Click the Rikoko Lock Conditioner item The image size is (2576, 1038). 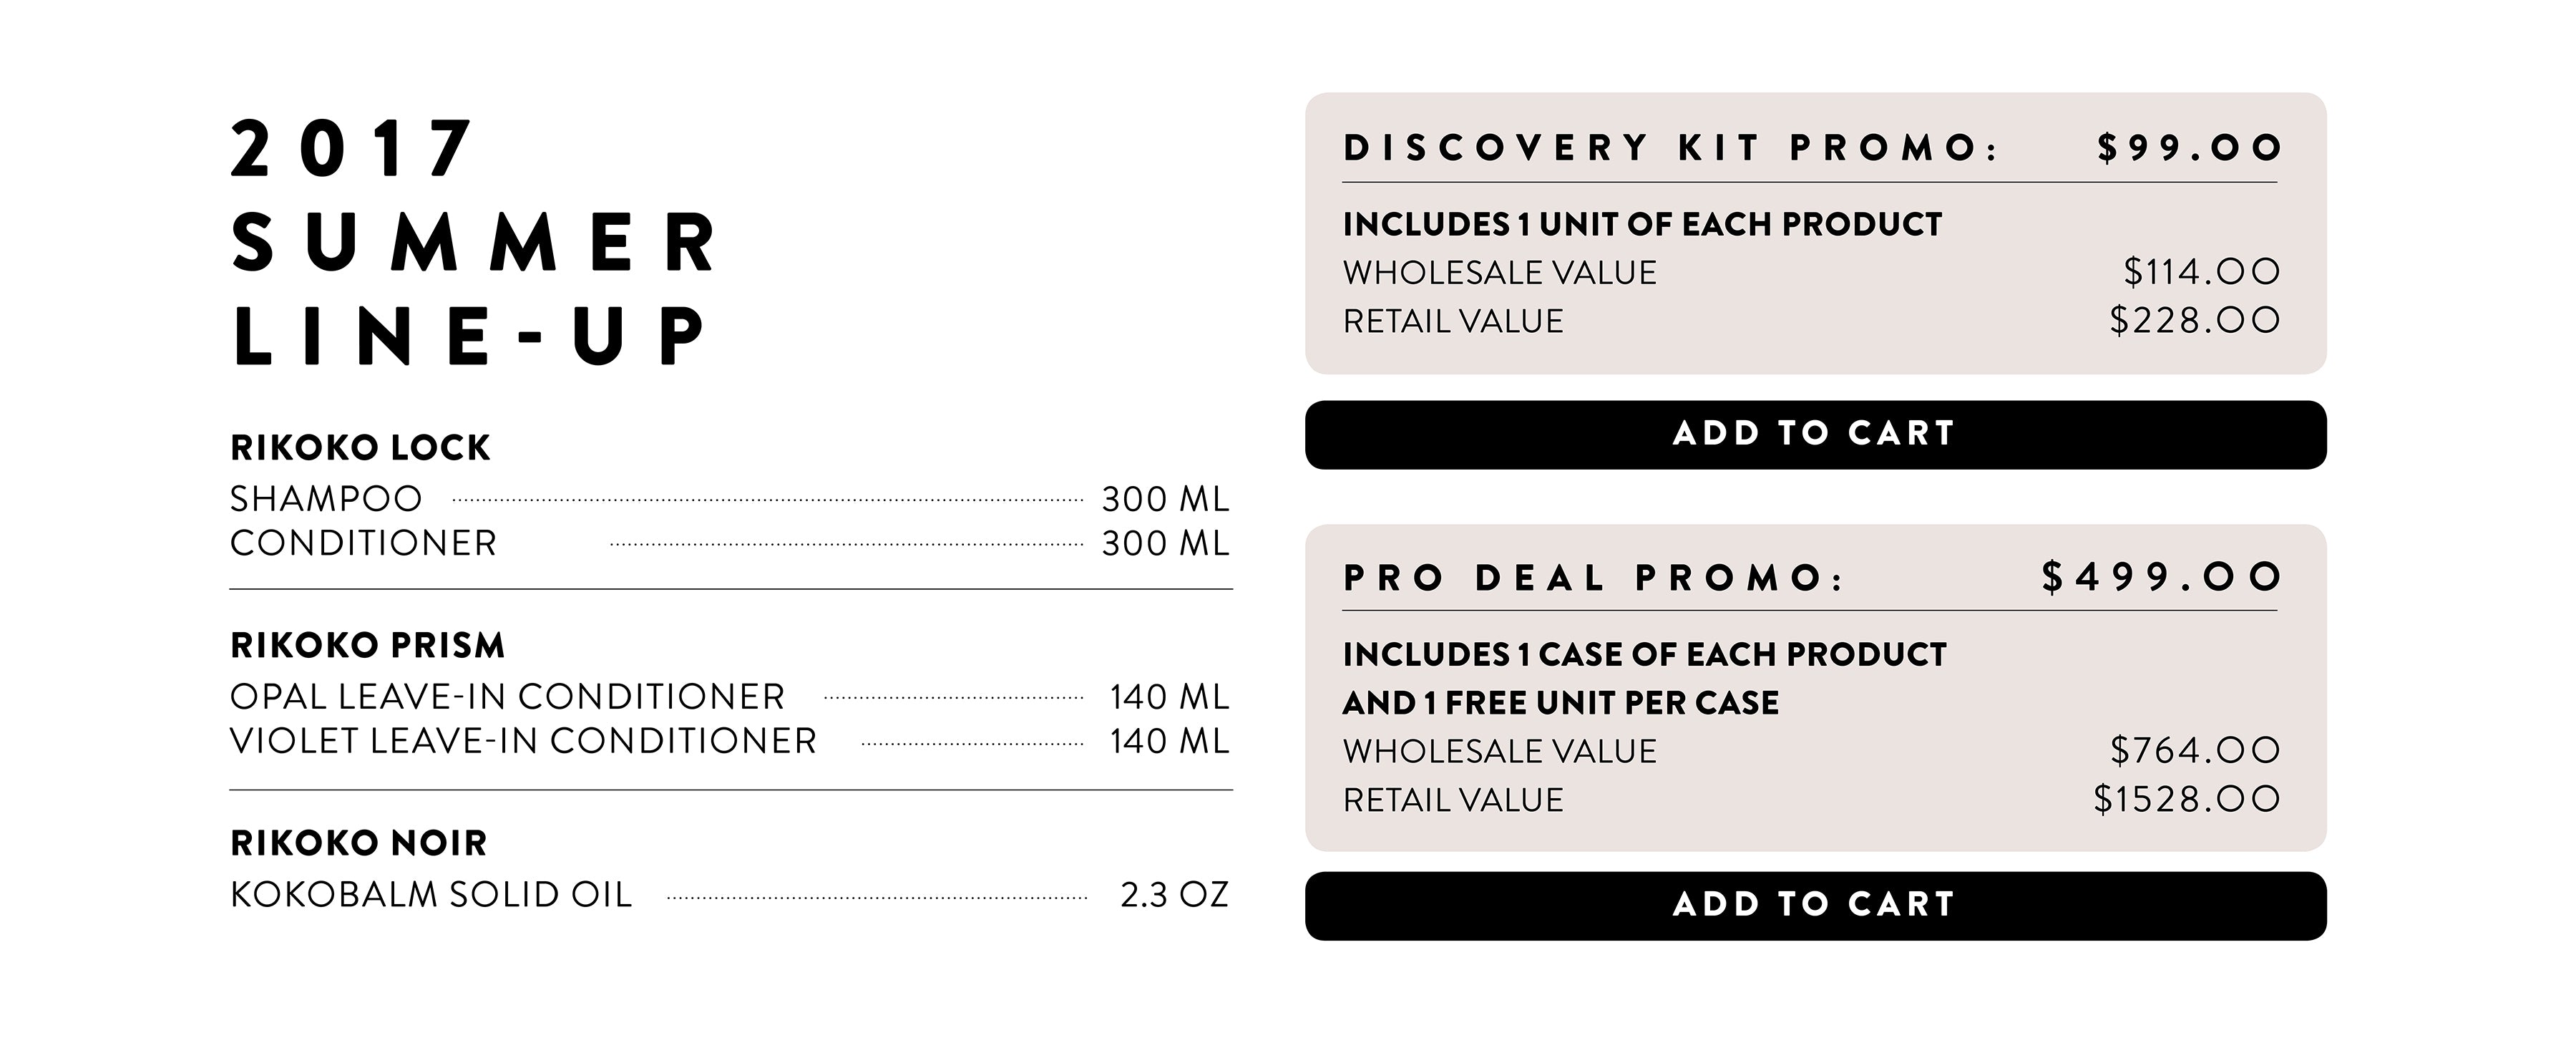pos(730,543)
